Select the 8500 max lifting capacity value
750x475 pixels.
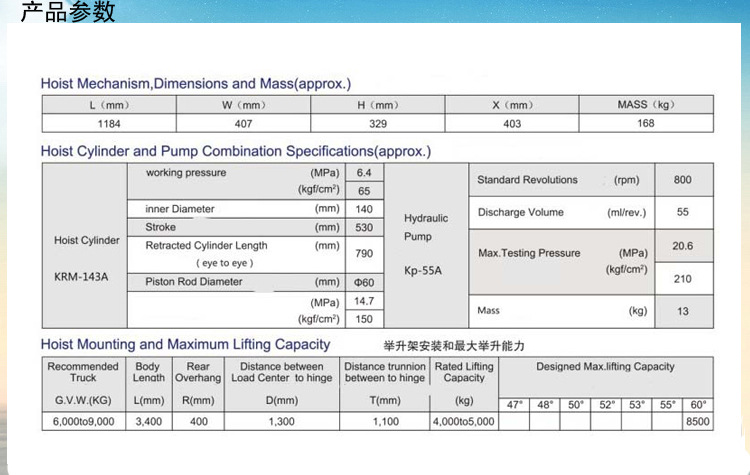[698, 422]
